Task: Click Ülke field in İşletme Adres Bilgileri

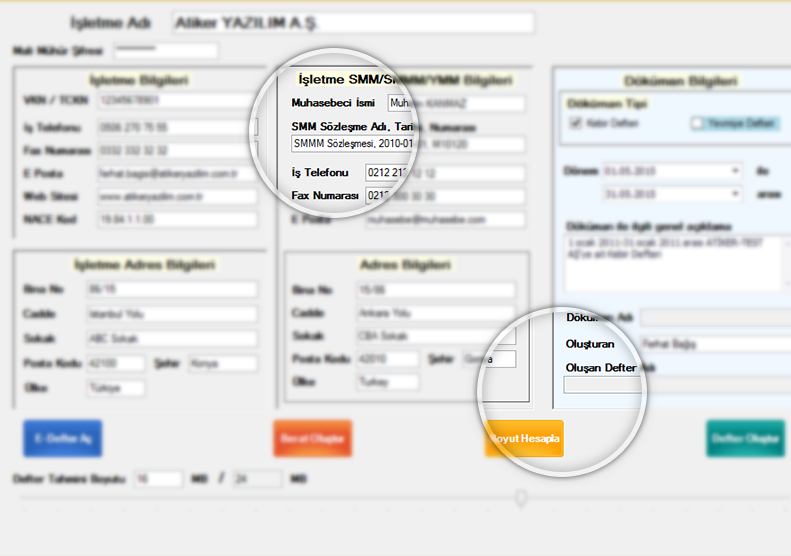Action: 116,387
